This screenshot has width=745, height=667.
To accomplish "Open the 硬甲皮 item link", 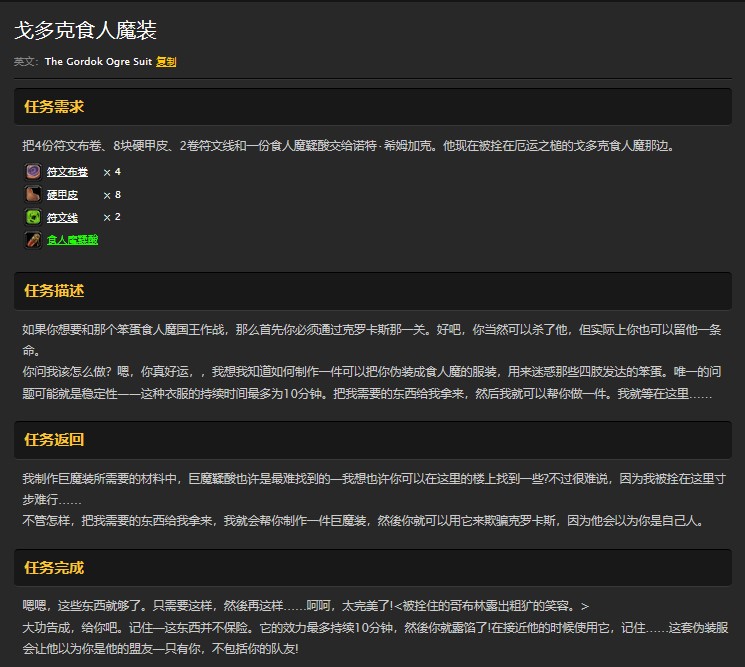I will click(62, 195).
